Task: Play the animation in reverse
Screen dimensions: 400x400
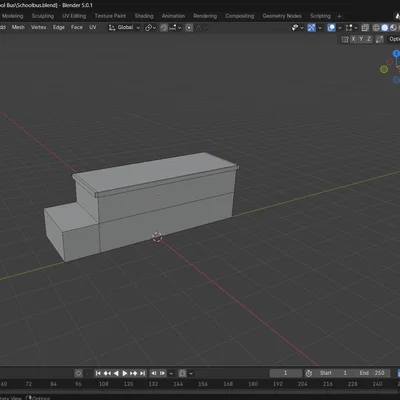Action: tap(116, 373)
